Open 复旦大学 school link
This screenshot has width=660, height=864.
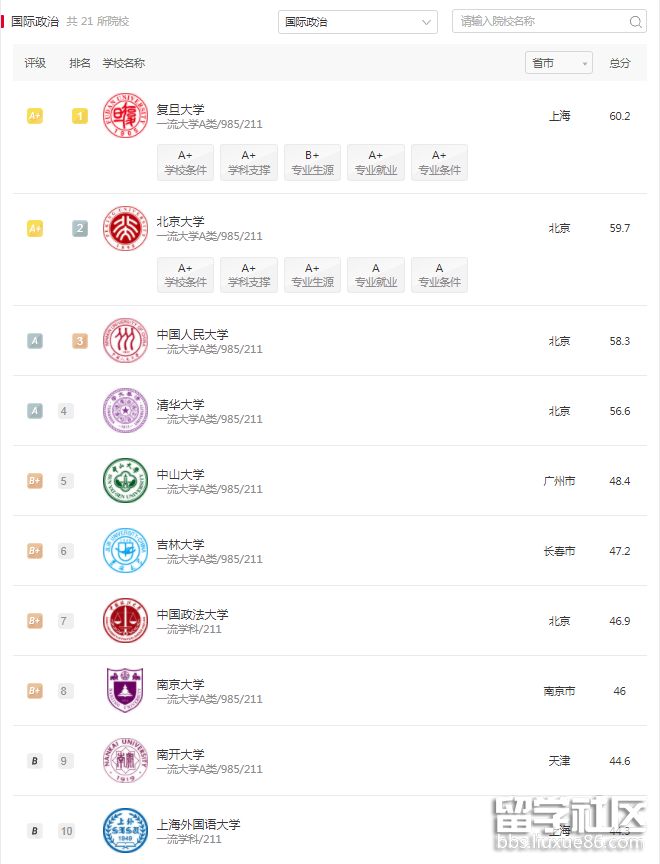pos(181,110)
